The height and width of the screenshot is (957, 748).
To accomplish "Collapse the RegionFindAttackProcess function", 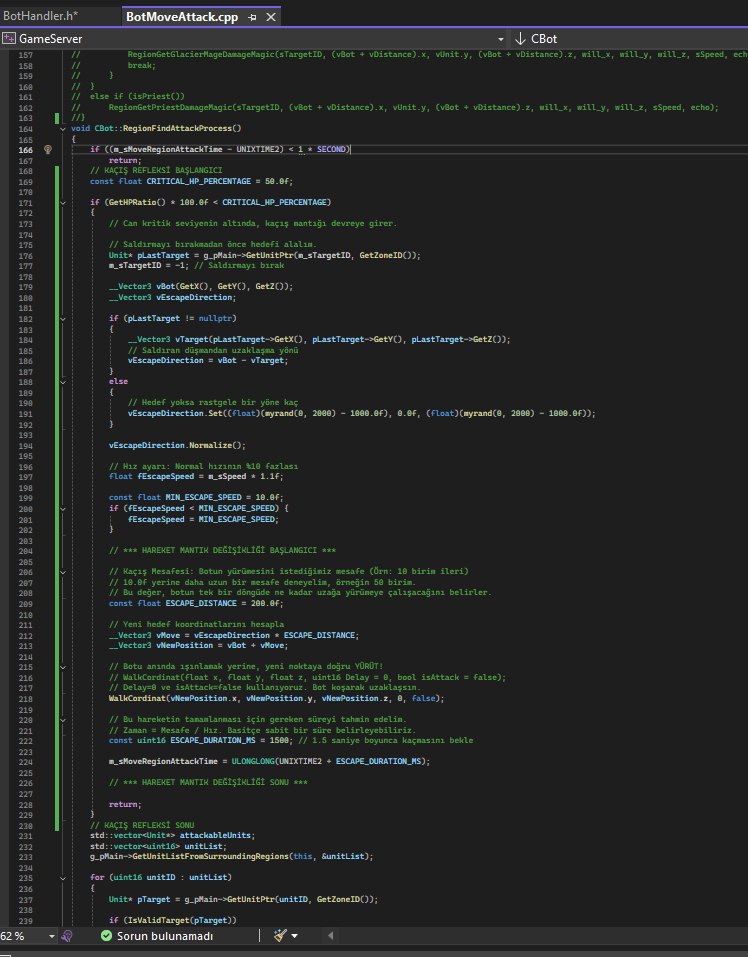I will pyautogui.click(x=63, y=129).
